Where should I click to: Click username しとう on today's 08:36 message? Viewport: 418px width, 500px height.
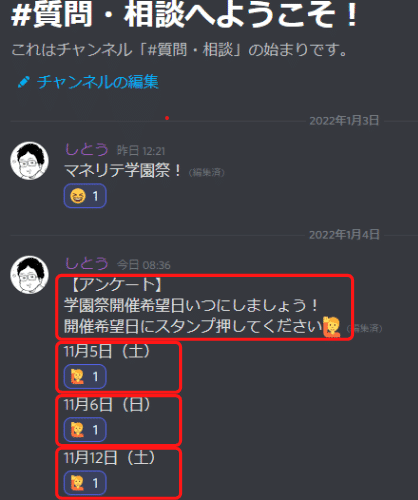point(87,264)
